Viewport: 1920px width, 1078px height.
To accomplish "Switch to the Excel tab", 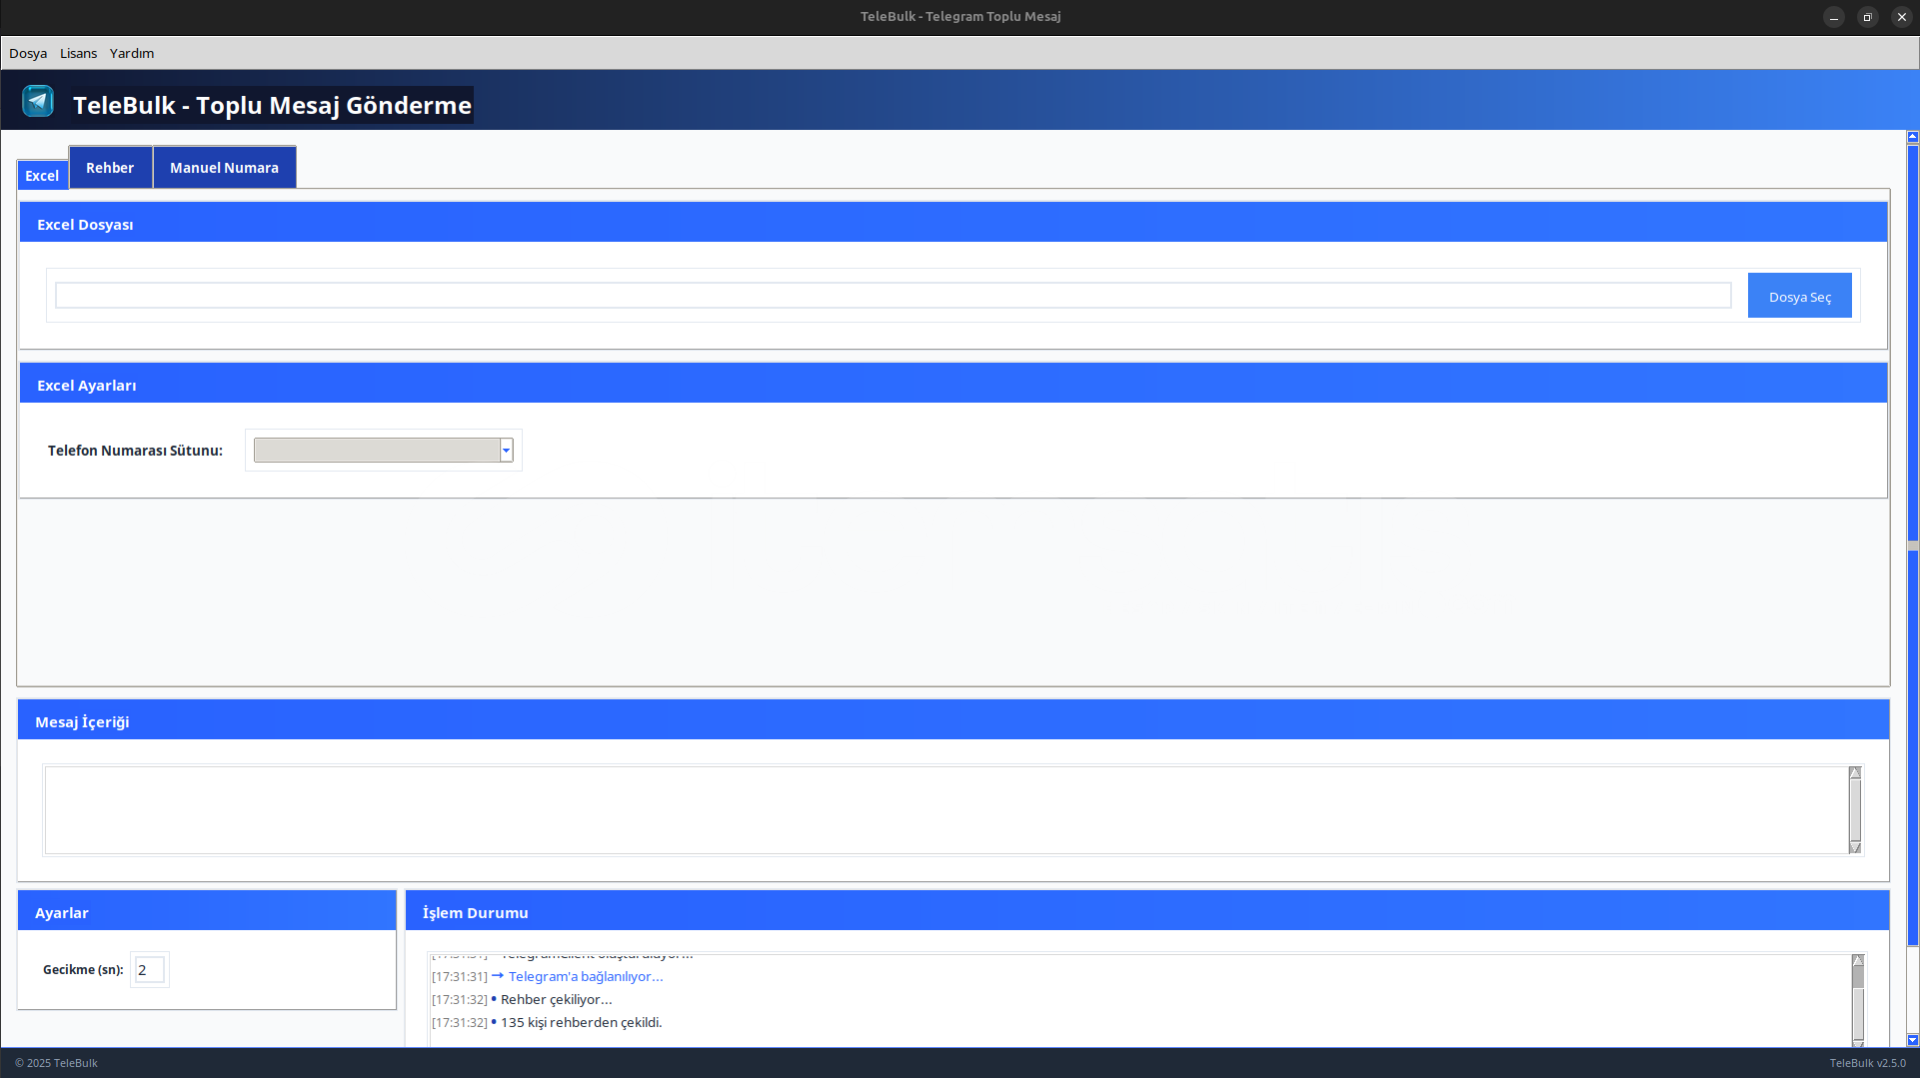I will click(x=42, y=175).
